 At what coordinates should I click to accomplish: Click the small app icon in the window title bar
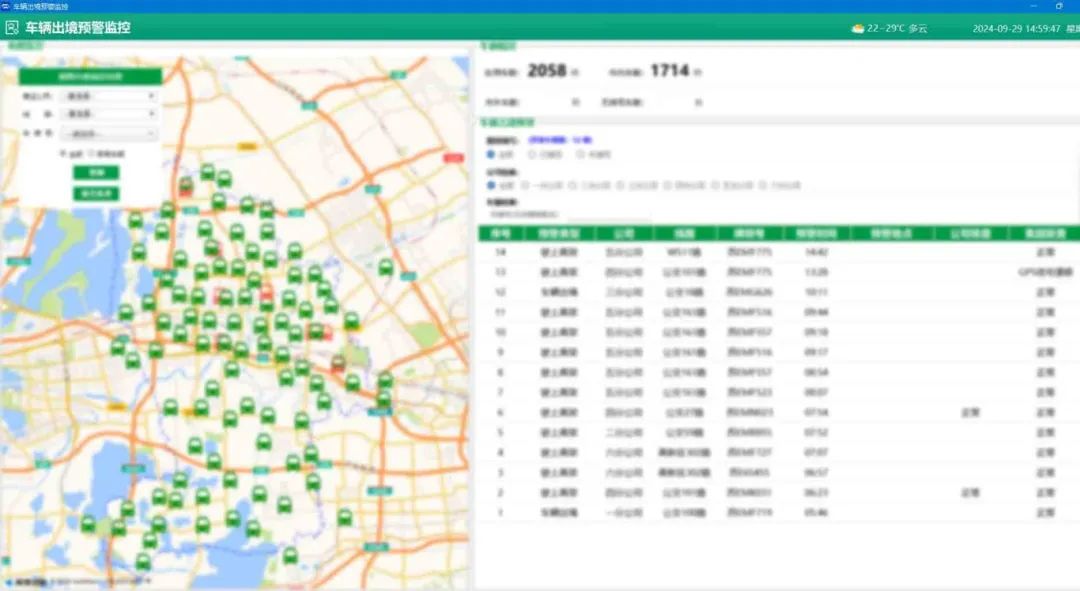tap(6, 6)
